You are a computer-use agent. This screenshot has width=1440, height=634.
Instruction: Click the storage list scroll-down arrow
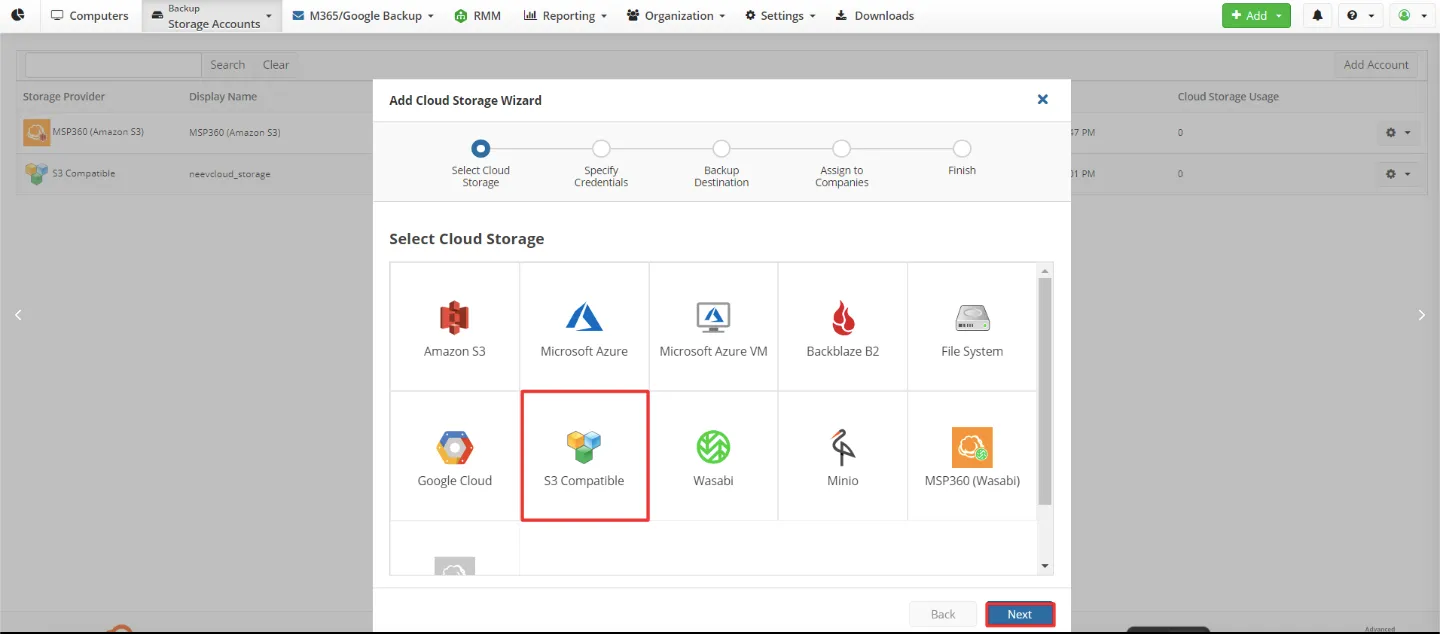1045,567
